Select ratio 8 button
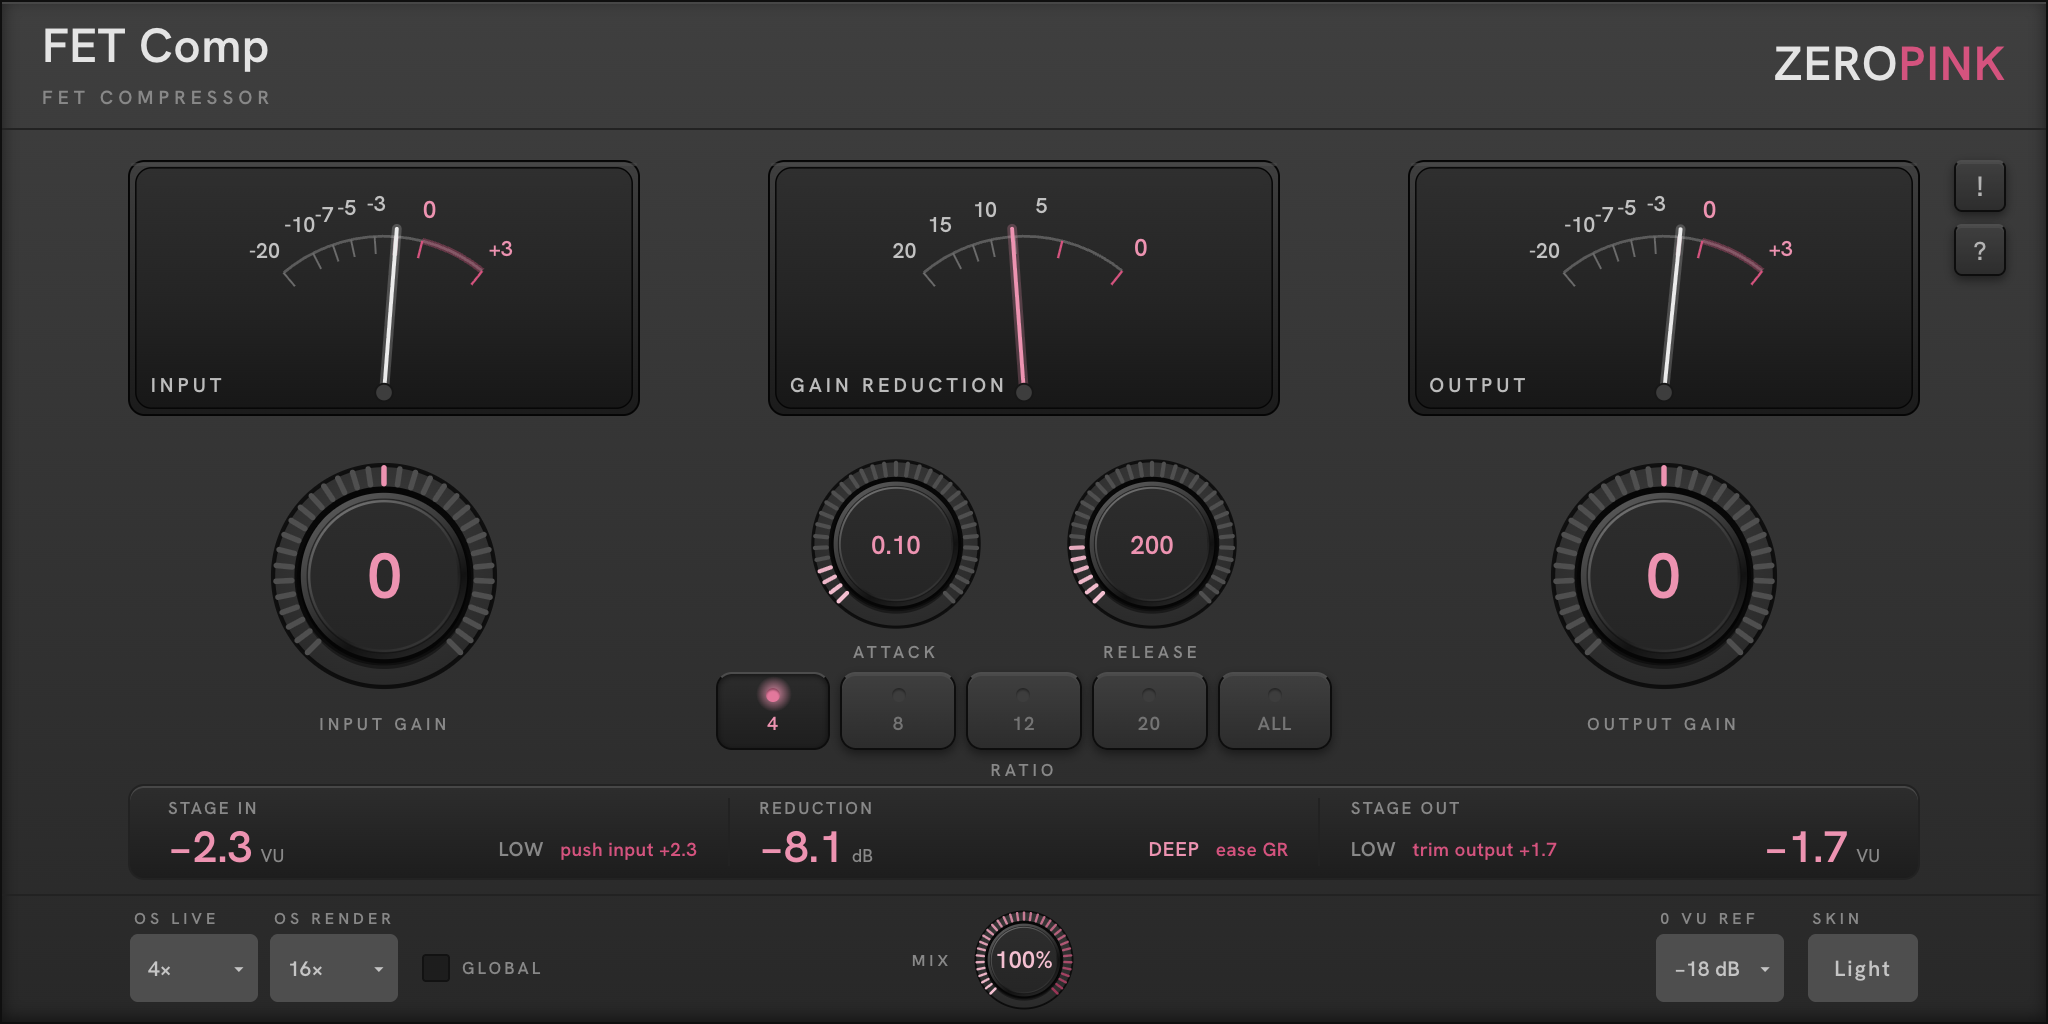Screen dimensions: 2048x1024 point(898,711)
